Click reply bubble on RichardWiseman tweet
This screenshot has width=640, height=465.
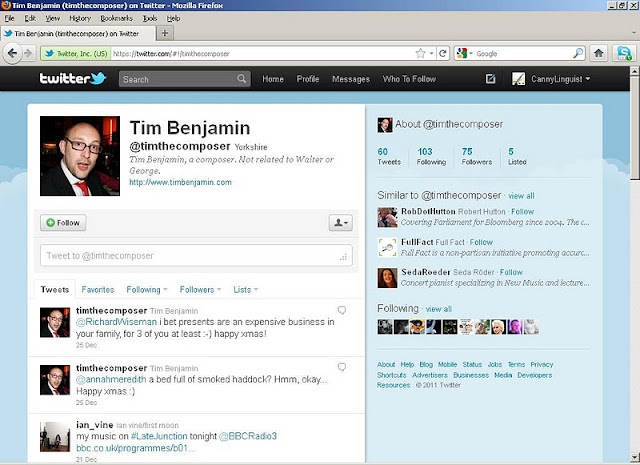342,310
